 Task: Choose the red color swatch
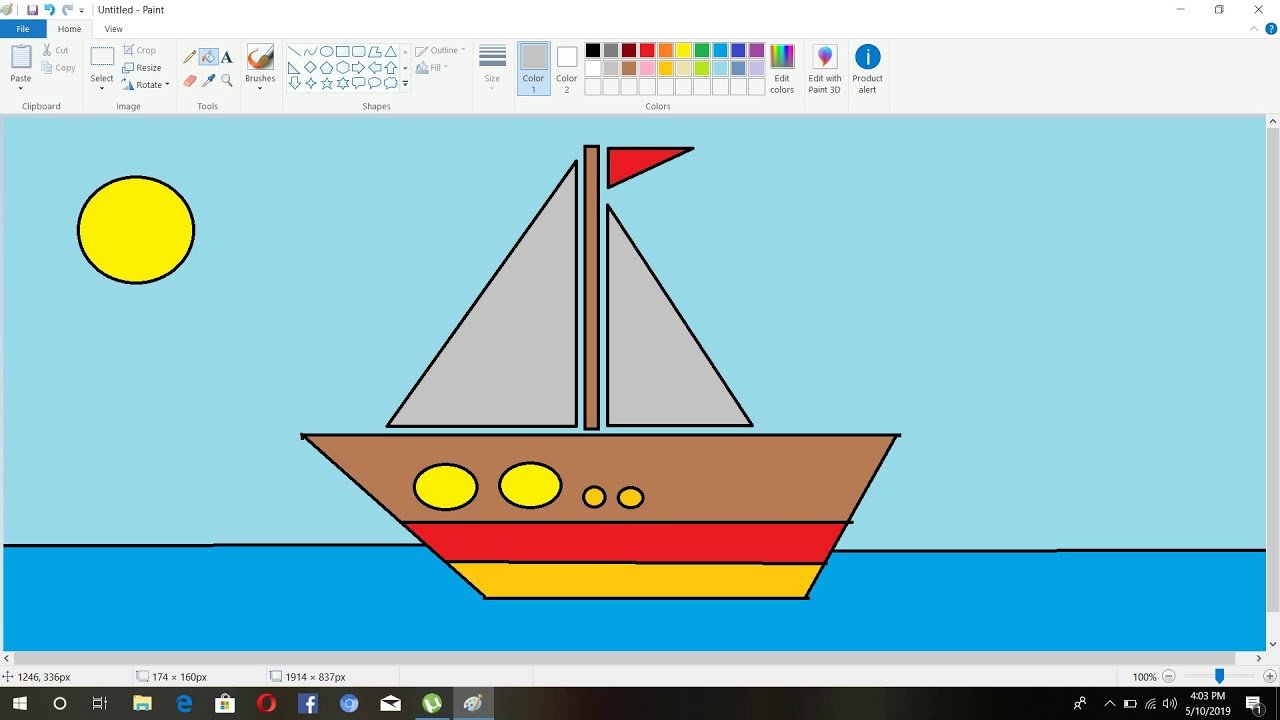click(x=647, y=50)
